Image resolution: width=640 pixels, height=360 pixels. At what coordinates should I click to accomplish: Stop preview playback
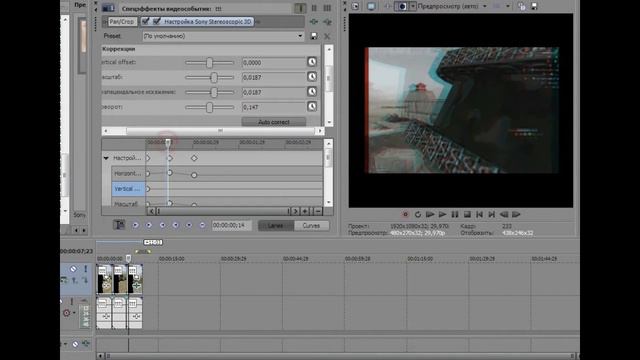[467, 214]
